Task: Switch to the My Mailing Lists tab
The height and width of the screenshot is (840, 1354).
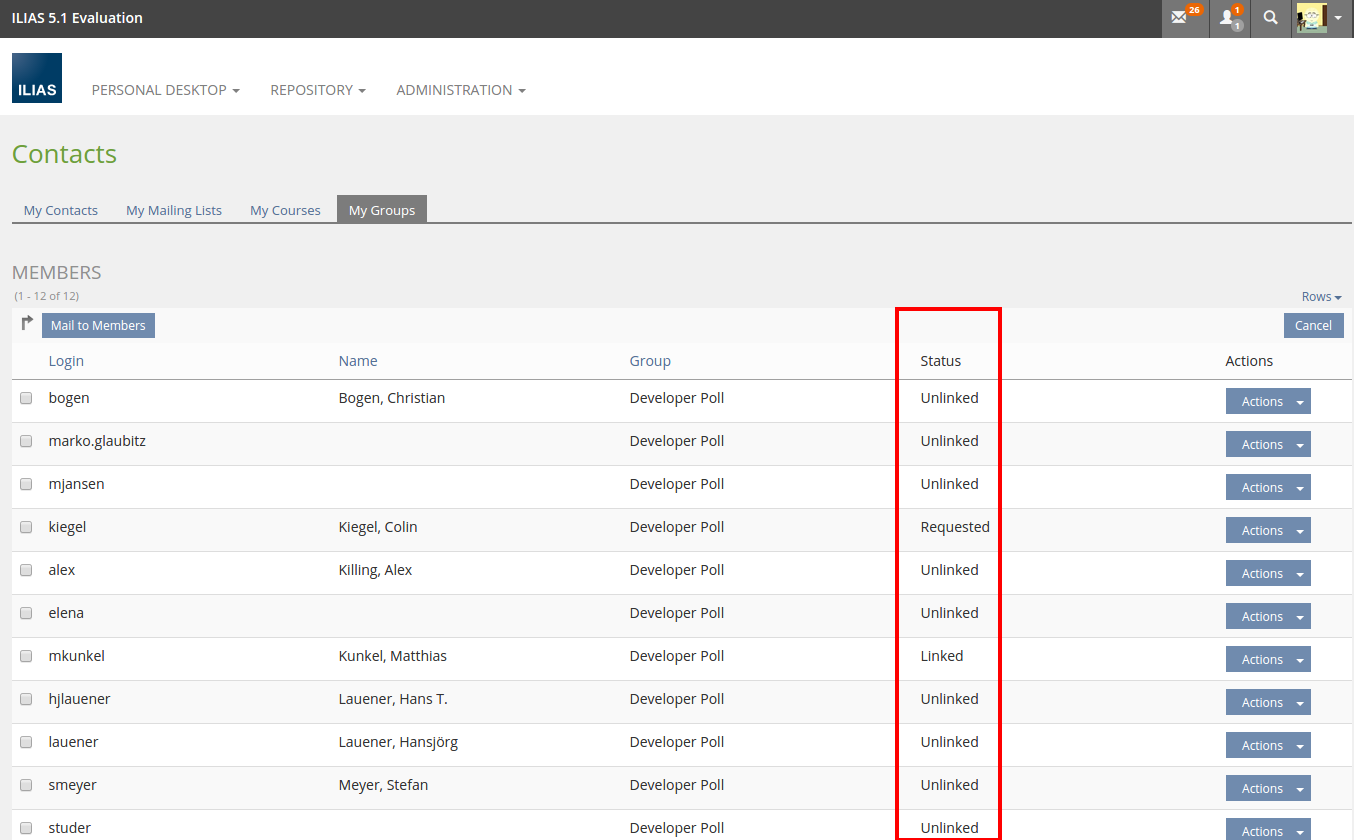Action: [174, 210]
